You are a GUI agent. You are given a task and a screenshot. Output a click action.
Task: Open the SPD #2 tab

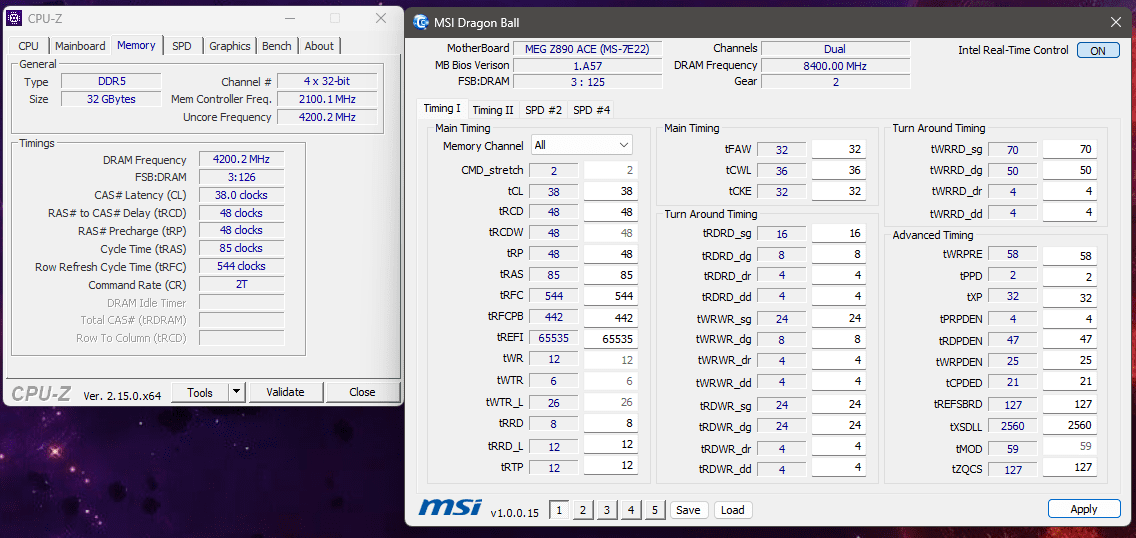pos(543,110)
